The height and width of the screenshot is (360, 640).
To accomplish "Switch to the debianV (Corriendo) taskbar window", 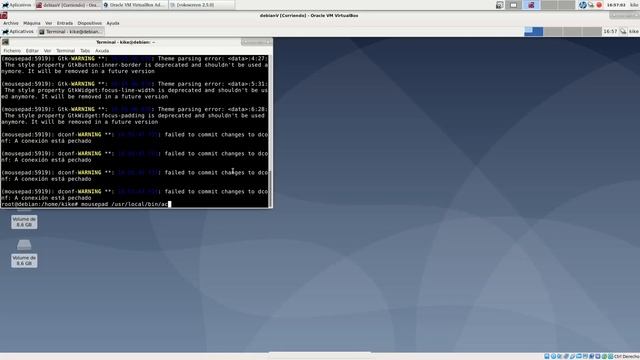I will [68, 5].
